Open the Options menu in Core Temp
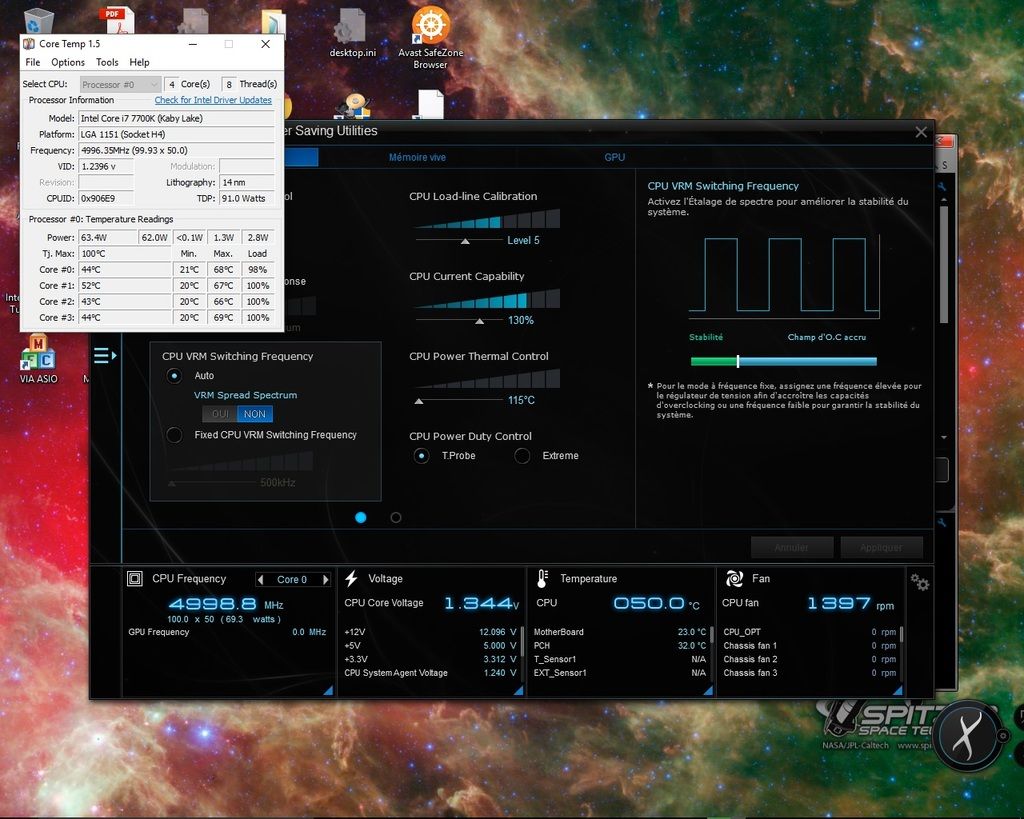Image resolution: width=1024 pixels, height=819 pixels. click(68, 62)
